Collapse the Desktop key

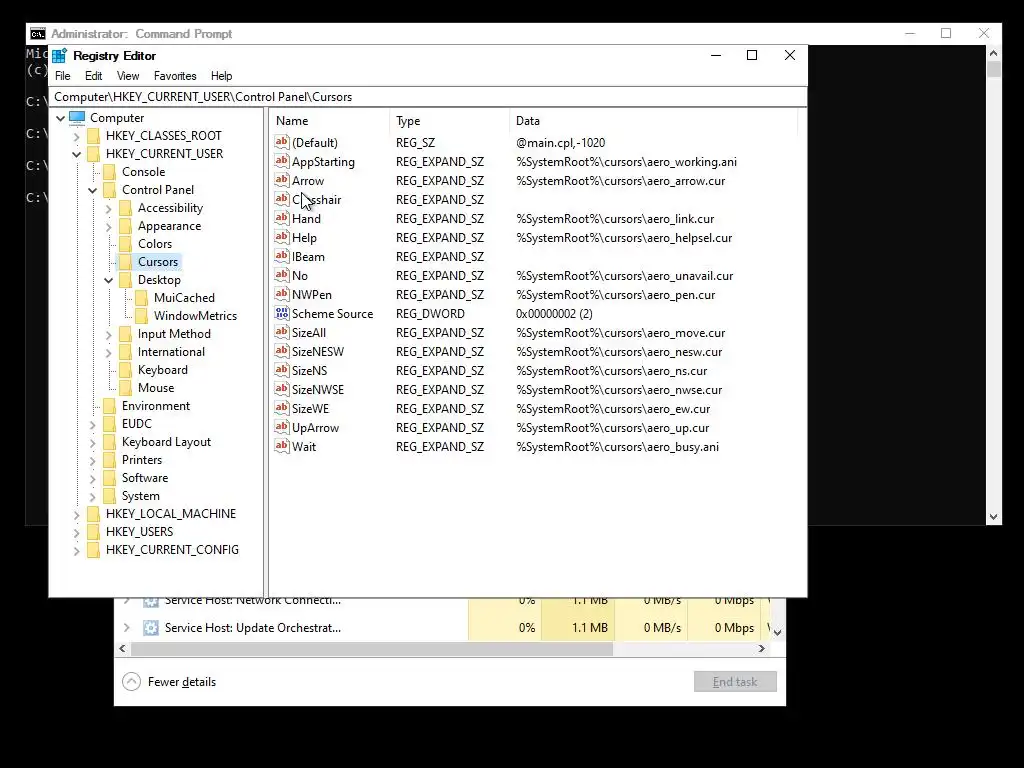[108, 280]
